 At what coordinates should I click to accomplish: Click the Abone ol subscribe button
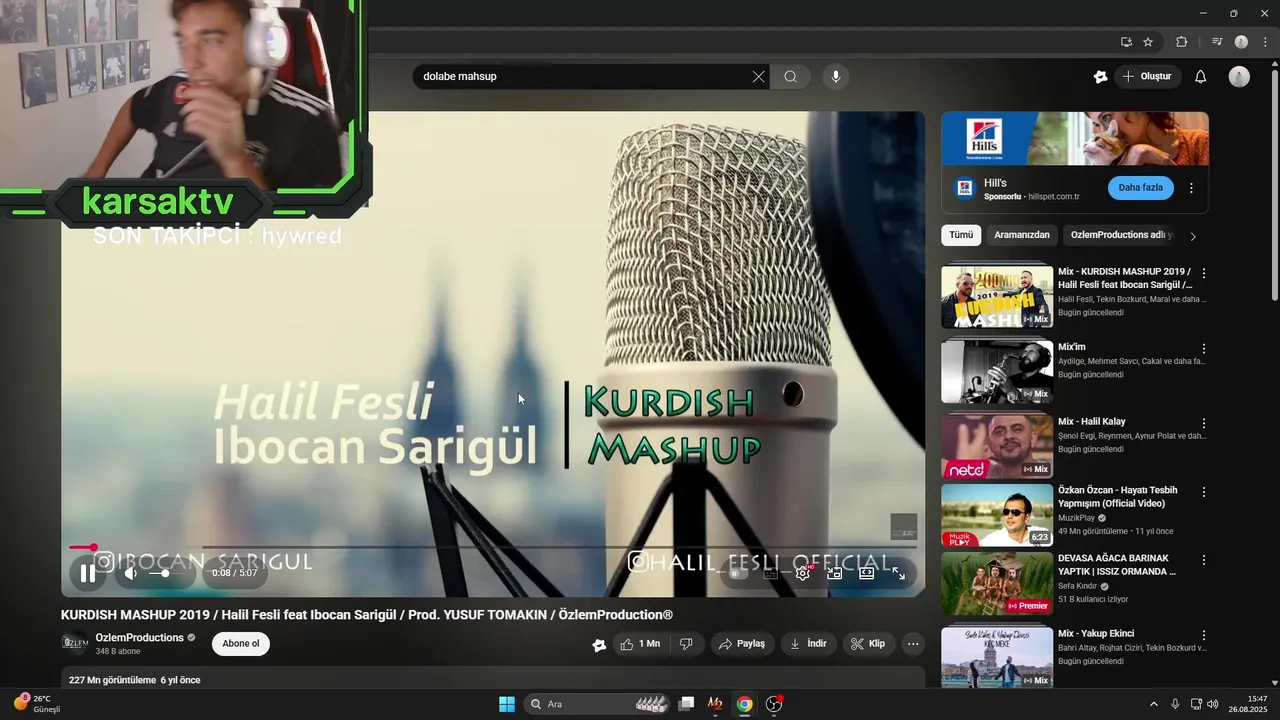coord(241,644)
